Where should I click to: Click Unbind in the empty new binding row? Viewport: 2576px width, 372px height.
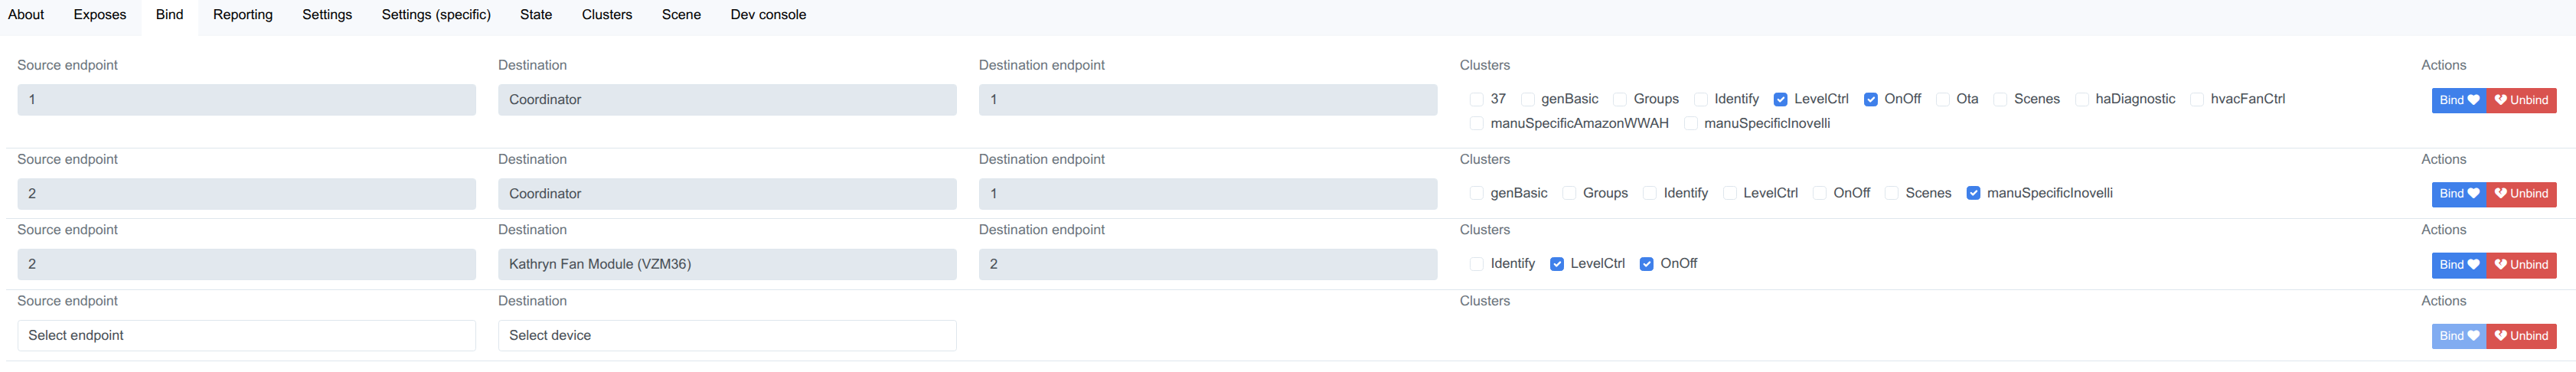[x=2521, y=336]
